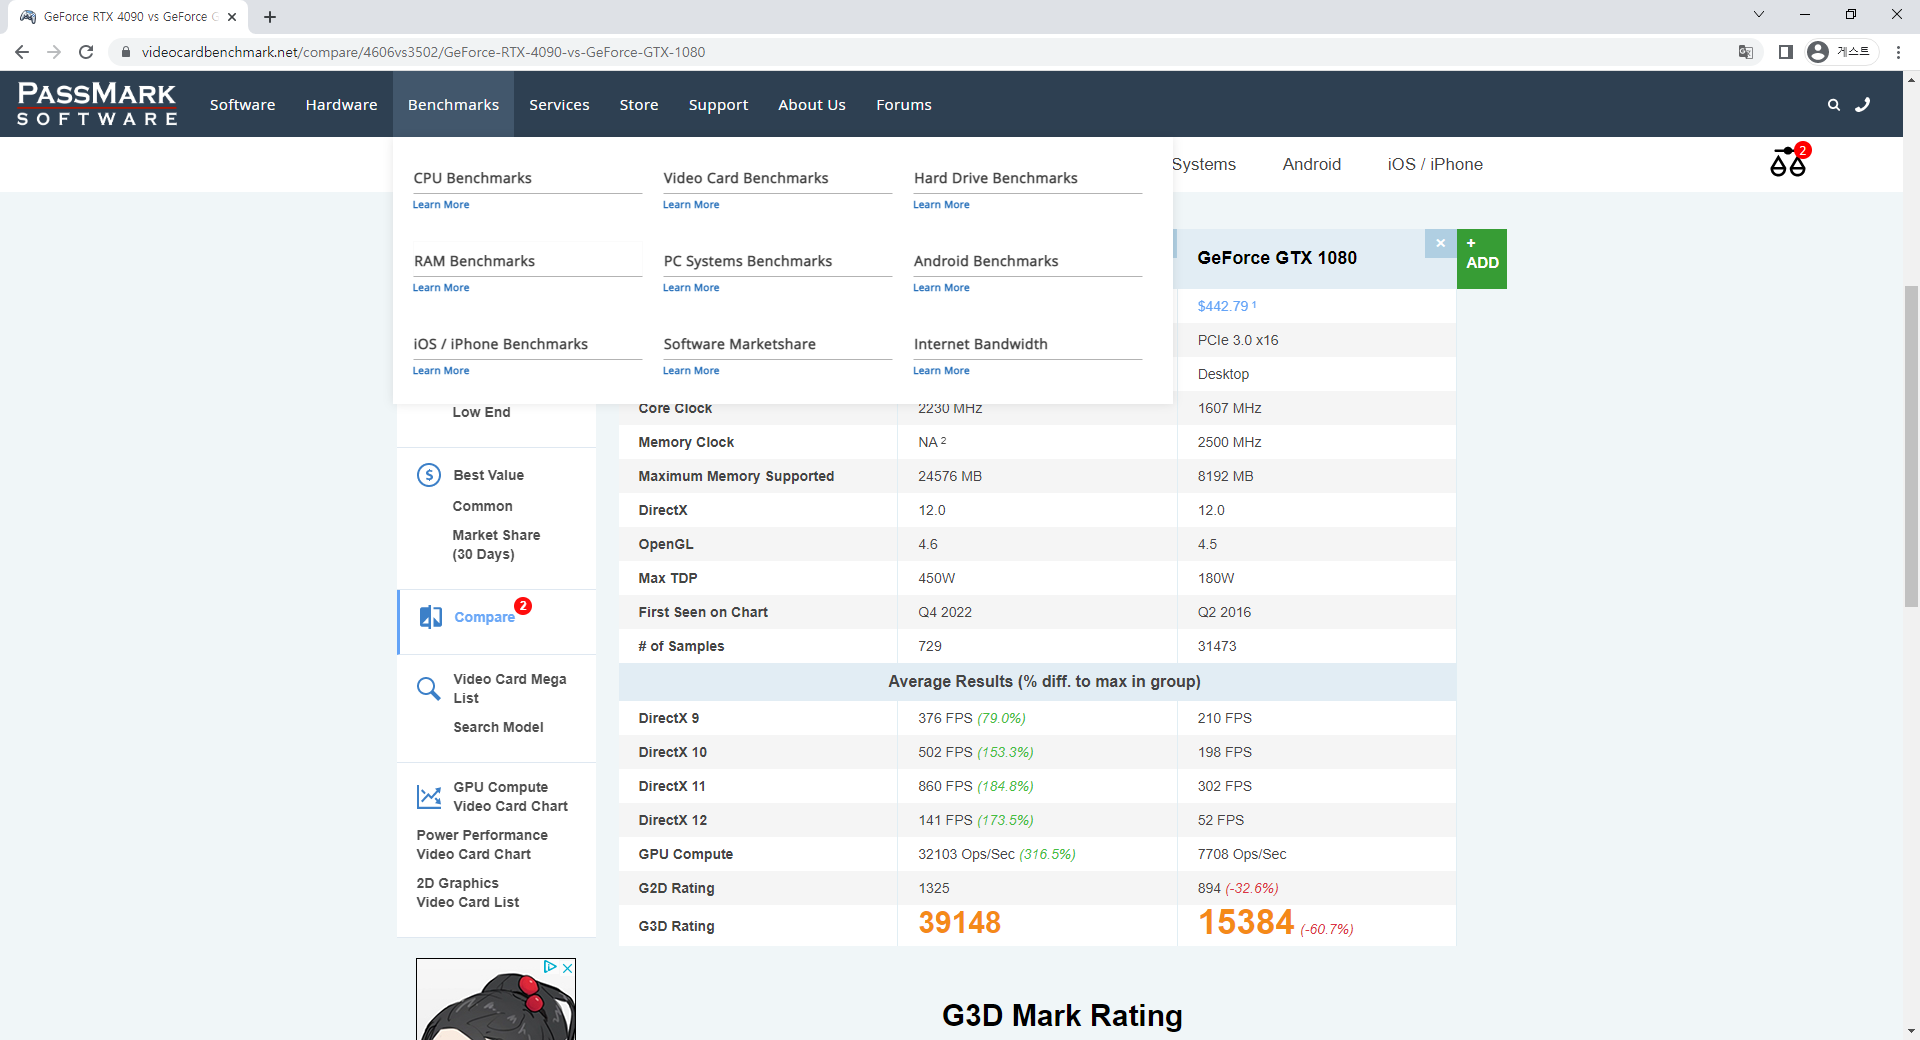Open the Software menu
This screenshot has width=1920, height=1040.
coord(242,105)
